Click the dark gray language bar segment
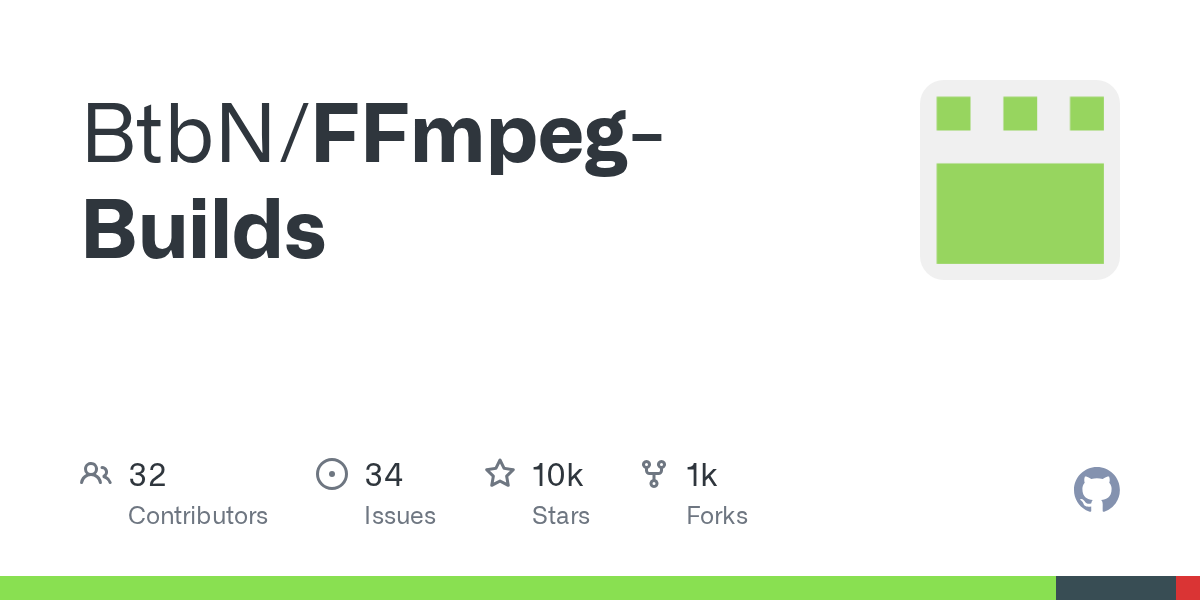Viewport: 1200px width, 600px height. coord(1115,588)
